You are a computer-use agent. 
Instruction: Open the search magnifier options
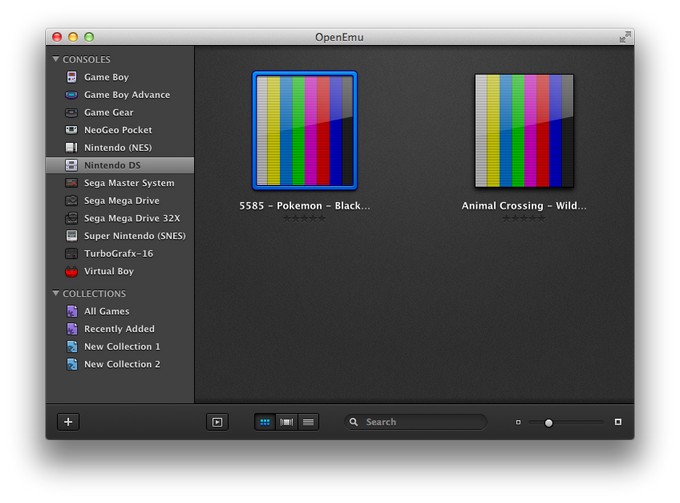coord(354,422)
